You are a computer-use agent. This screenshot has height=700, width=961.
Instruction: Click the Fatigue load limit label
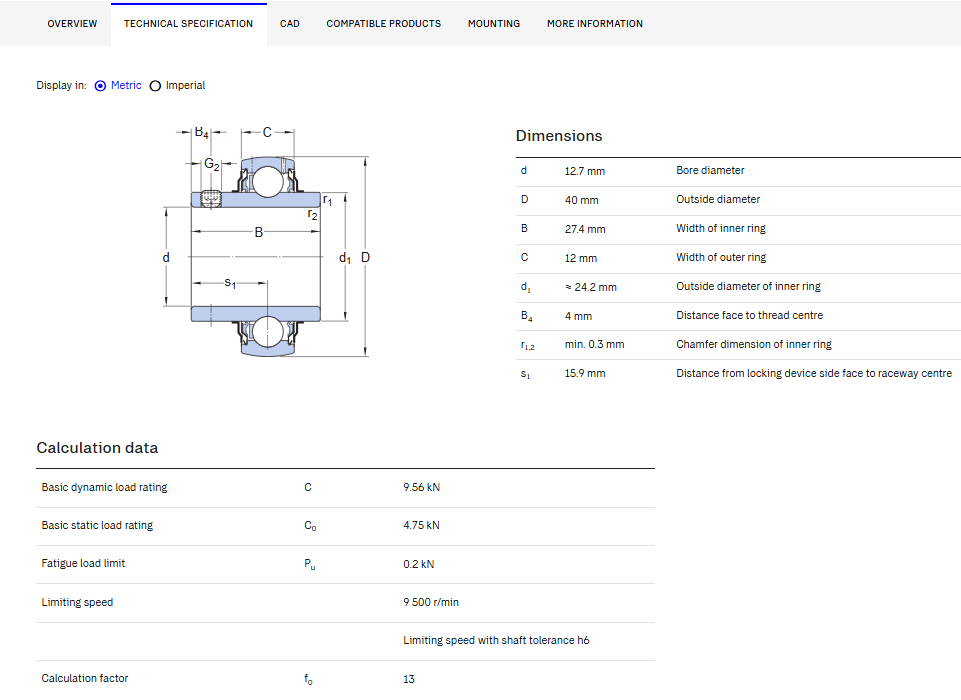point(83,563)
